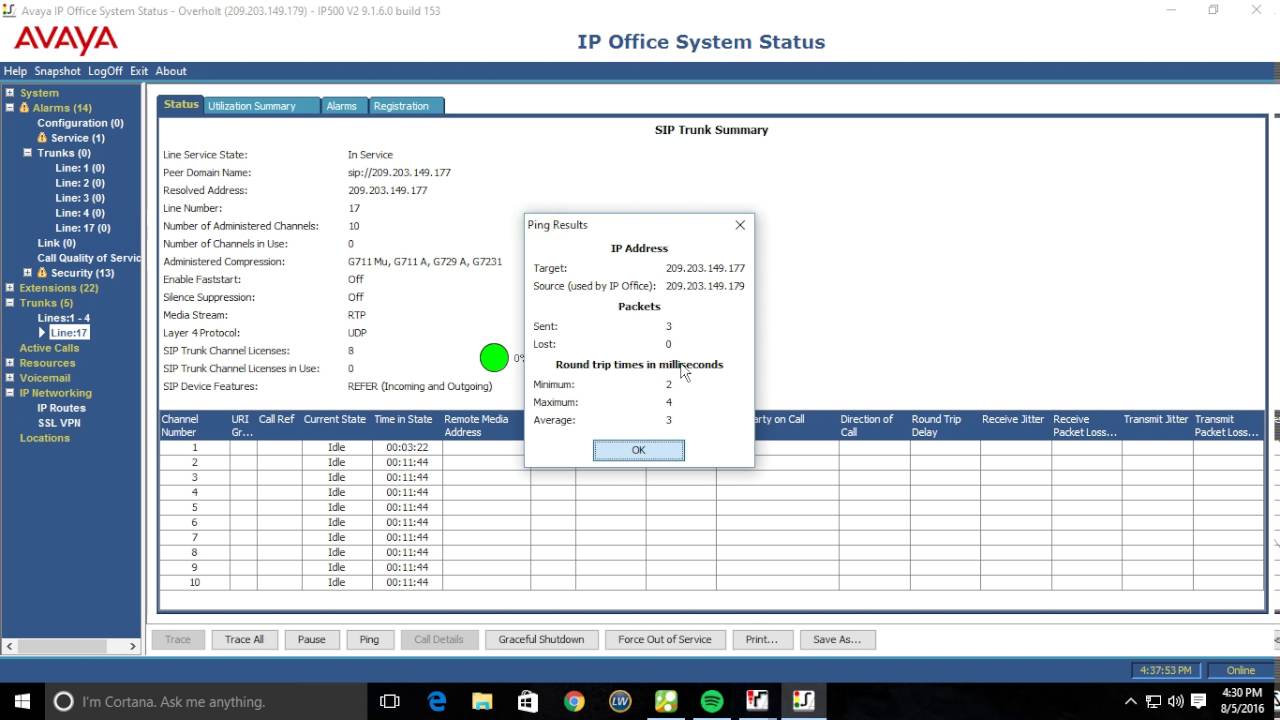Select Line:17 under Trunks
The width and height of the screenshot is (1280, 720).
pos(69,333)
